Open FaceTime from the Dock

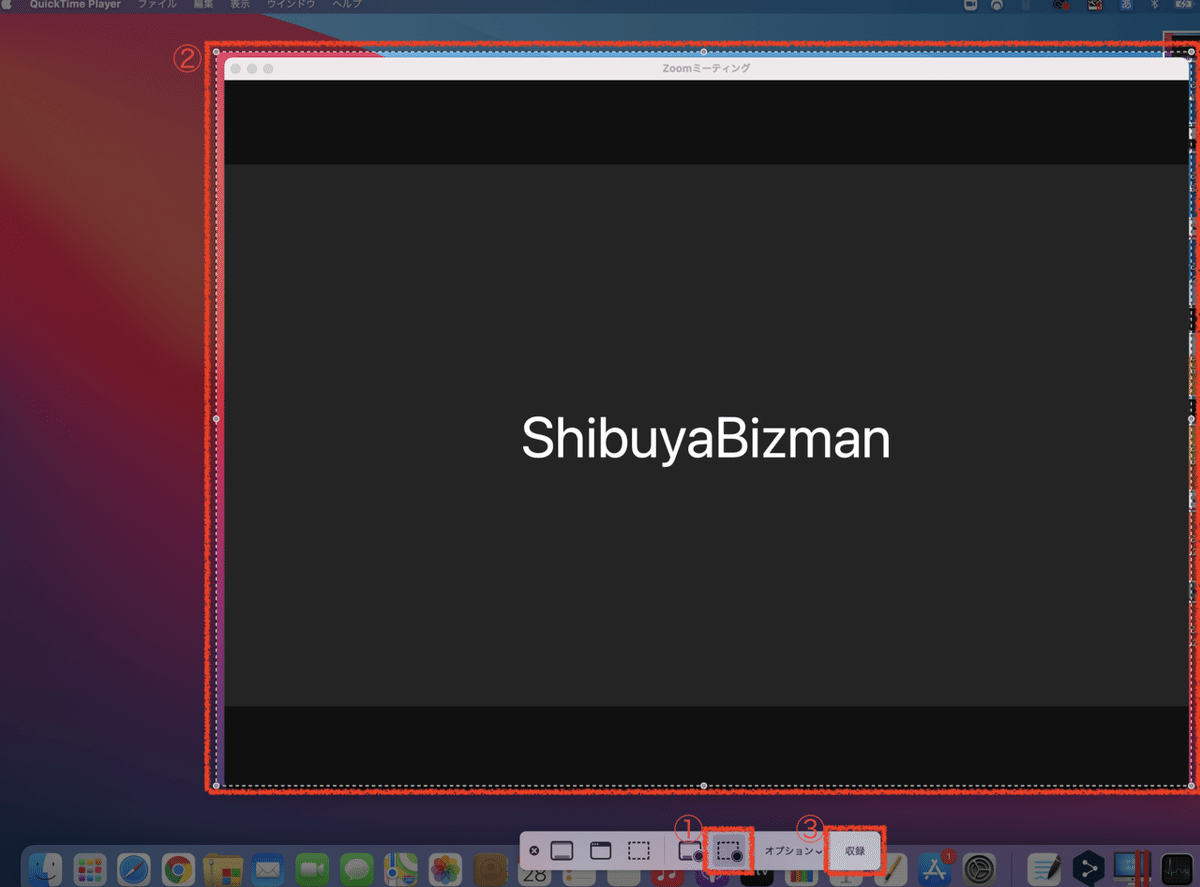[x=312, y=869]
